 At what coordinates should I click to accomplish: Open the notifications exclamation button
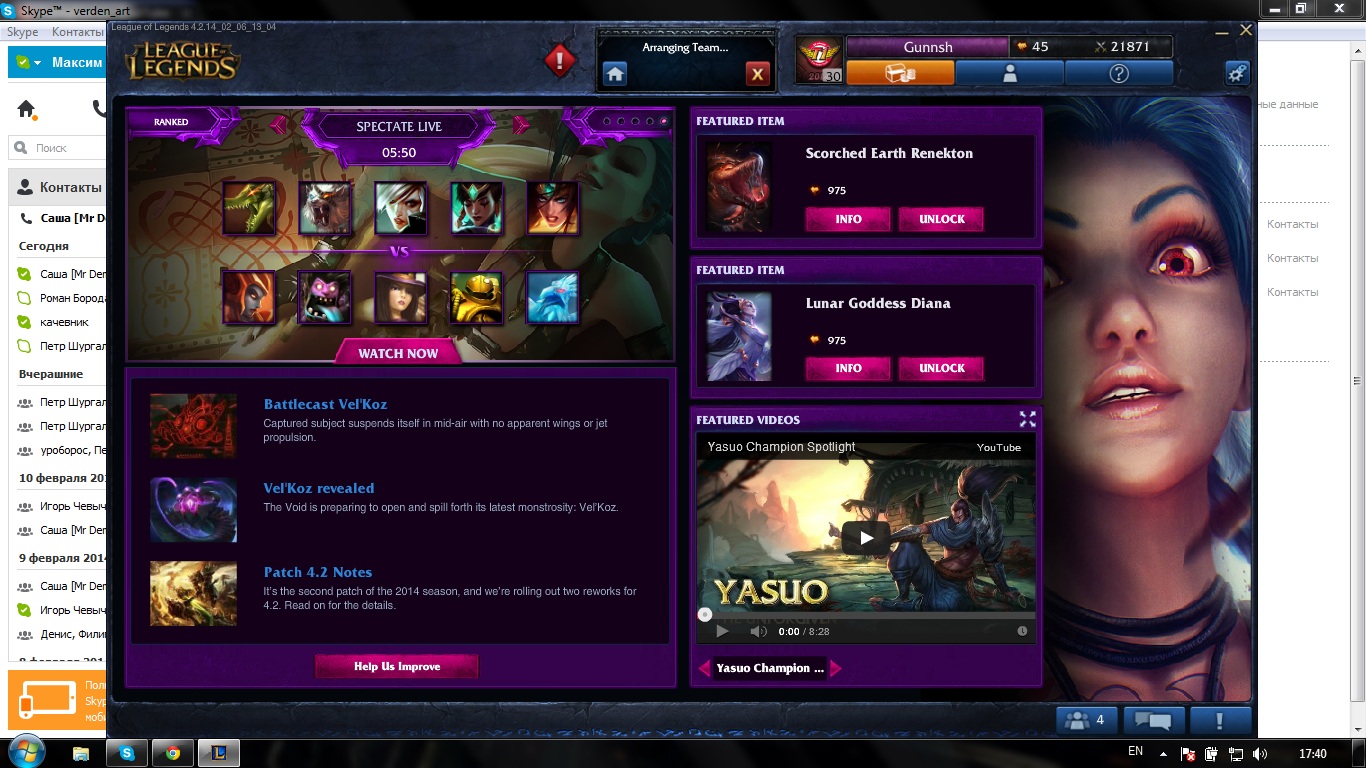pyautogui.click(x=1220, y=720)
